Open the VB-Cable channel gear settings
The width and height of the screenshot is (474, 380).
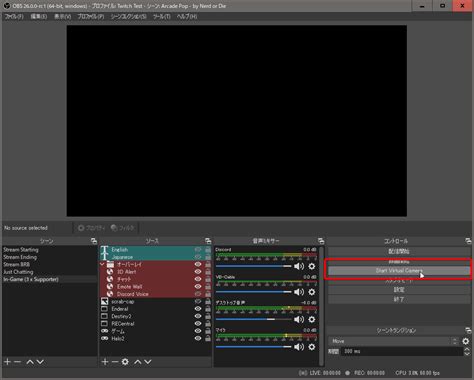point(312,292)
